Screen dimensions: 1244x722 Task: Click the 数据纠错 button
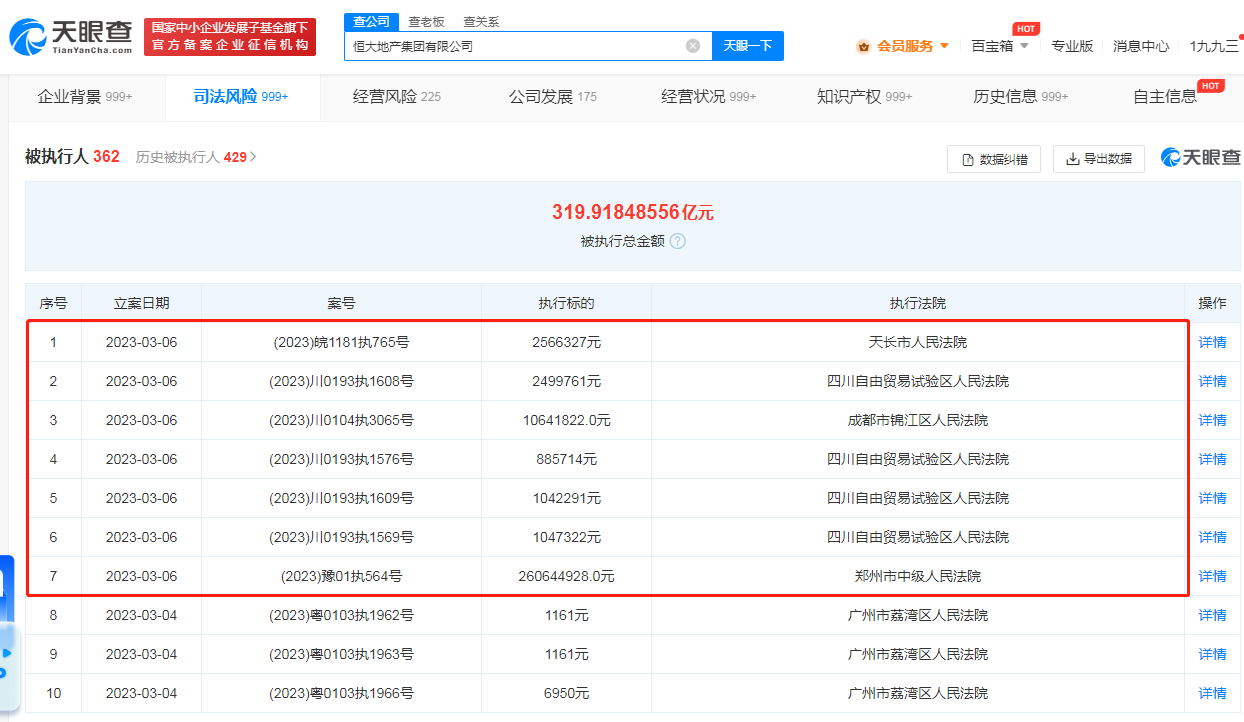coord(994,159)
